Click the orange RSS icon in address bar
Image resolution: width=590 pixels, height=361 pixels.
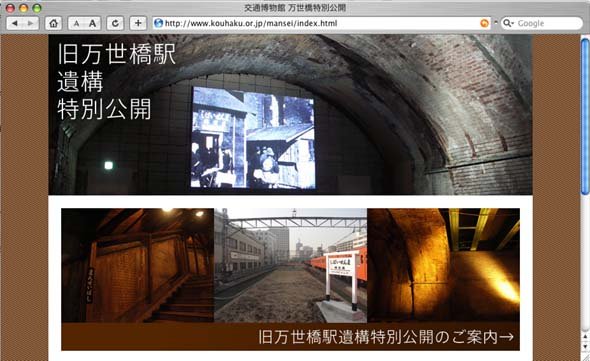pos(485,23)
